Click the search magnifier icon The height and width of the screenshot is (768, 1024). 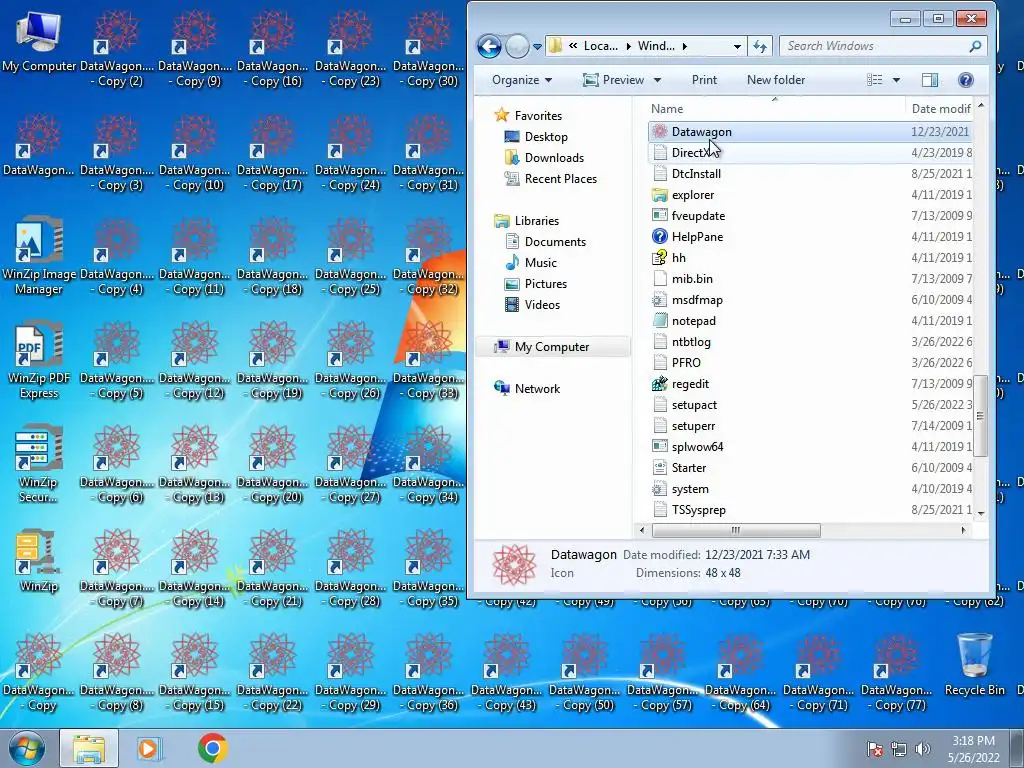tap(975, 46)
